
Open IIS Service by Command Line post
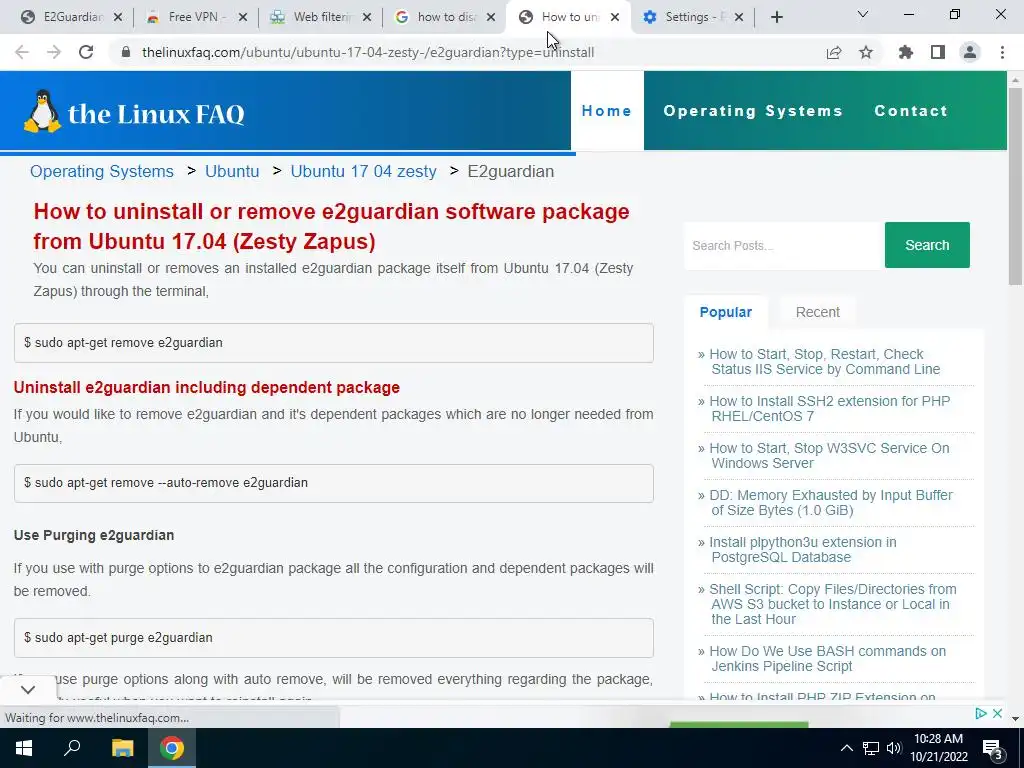[x=825, y=362]
